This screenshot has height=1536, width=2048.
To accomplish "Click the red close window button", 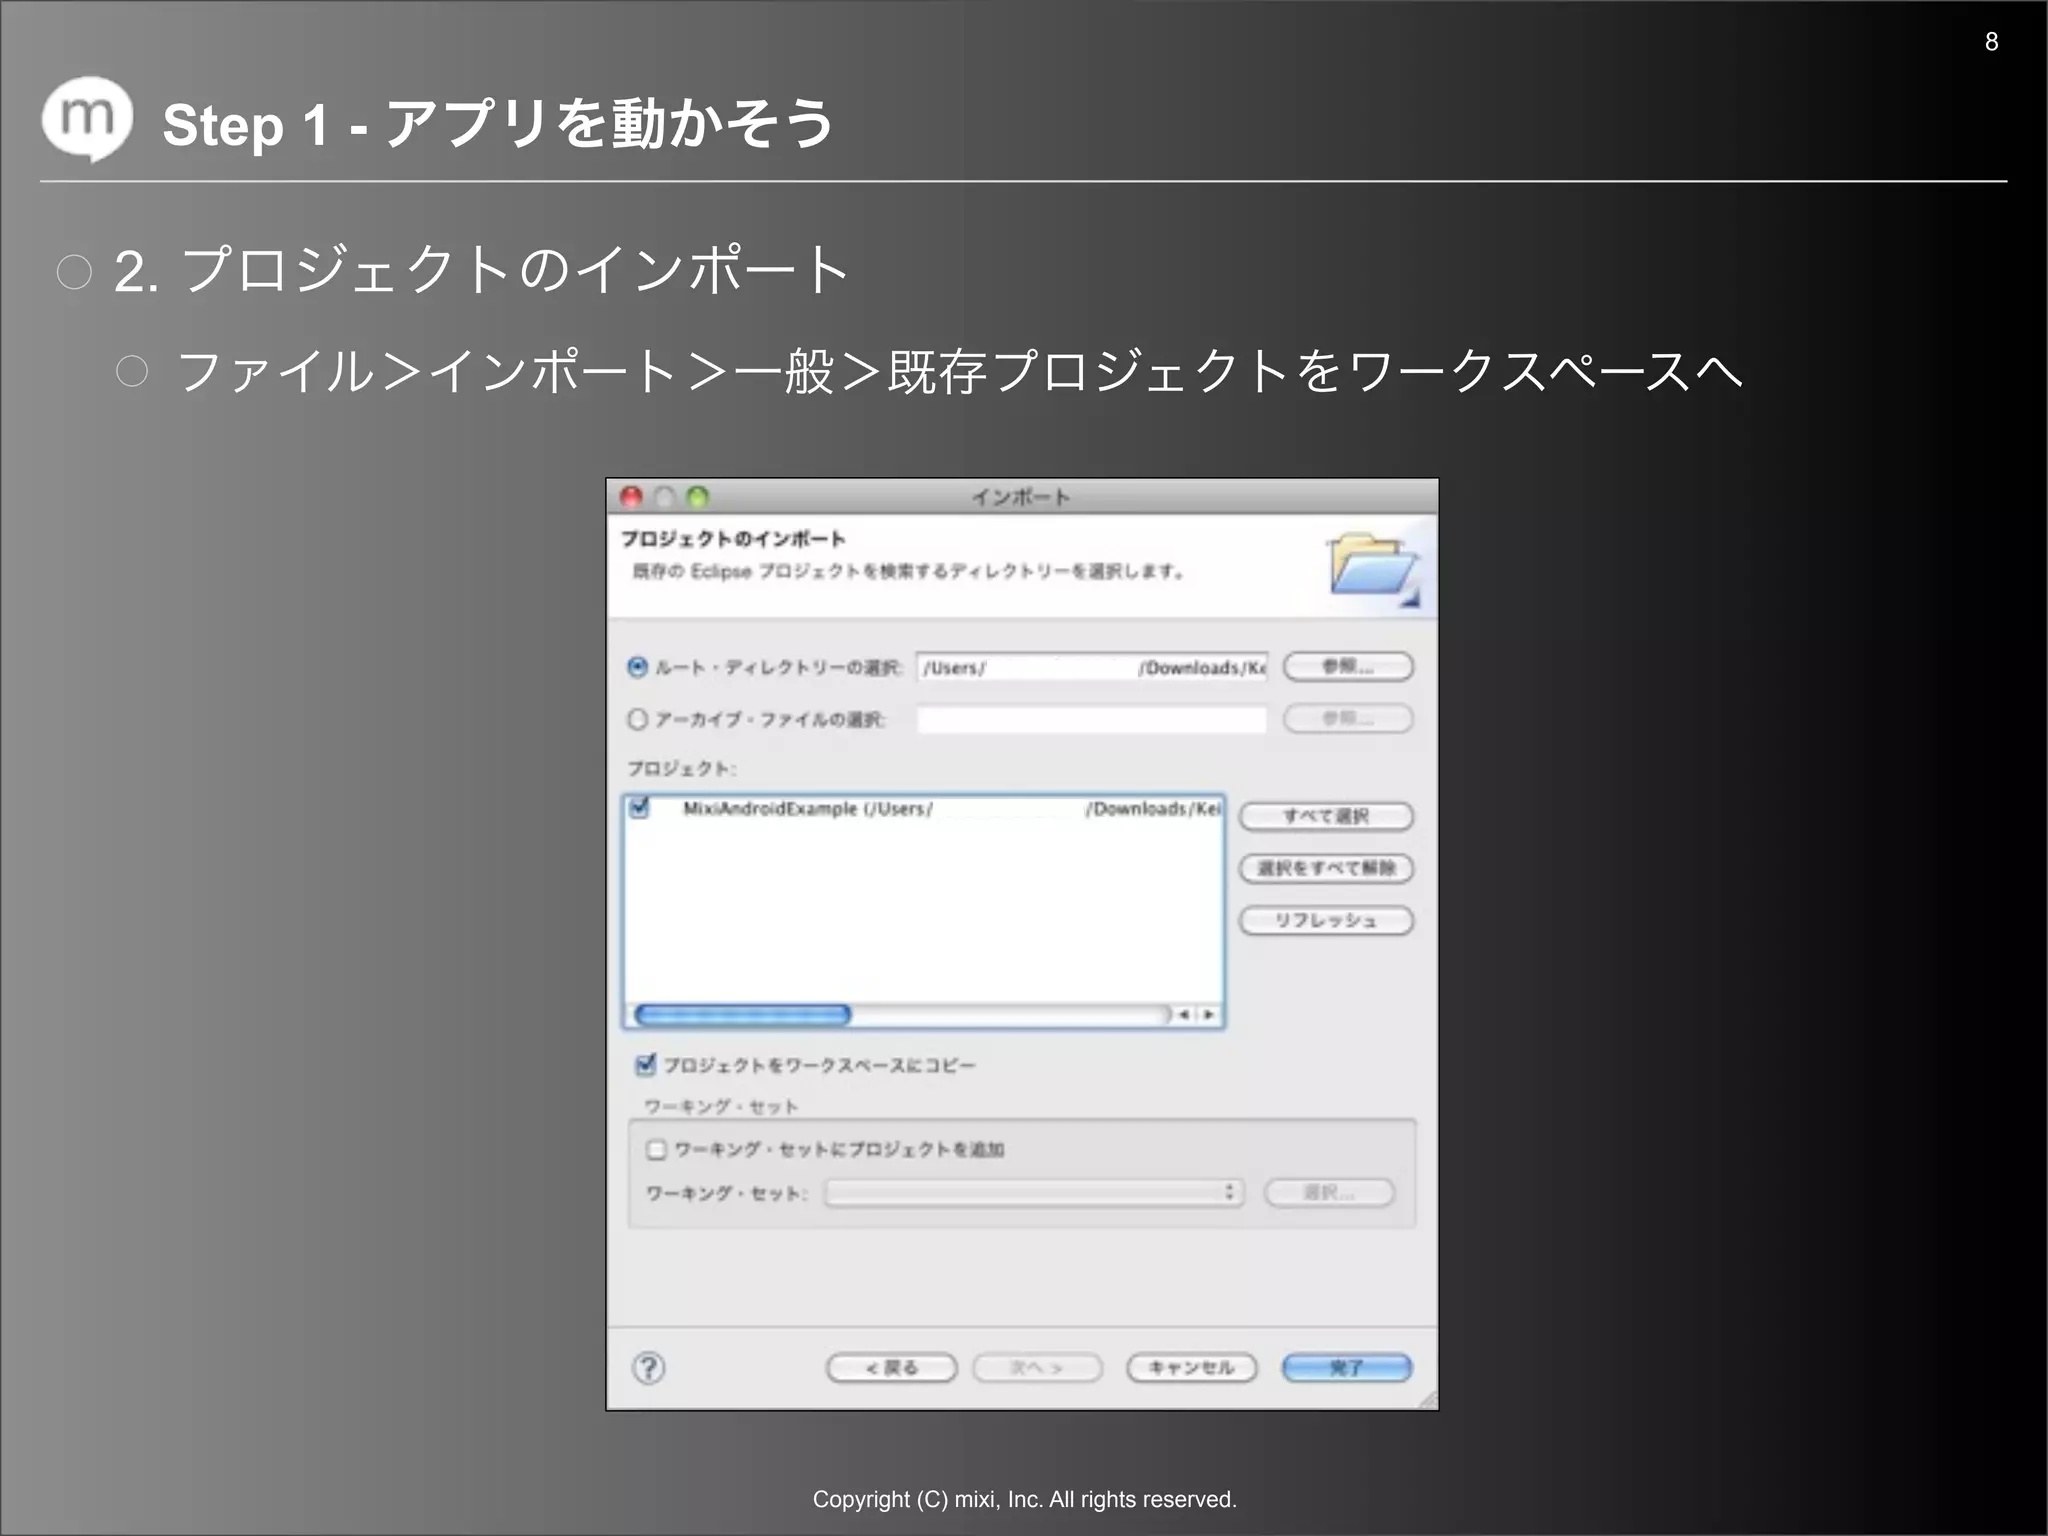I will pyautogui.click(x=631, y=497).
